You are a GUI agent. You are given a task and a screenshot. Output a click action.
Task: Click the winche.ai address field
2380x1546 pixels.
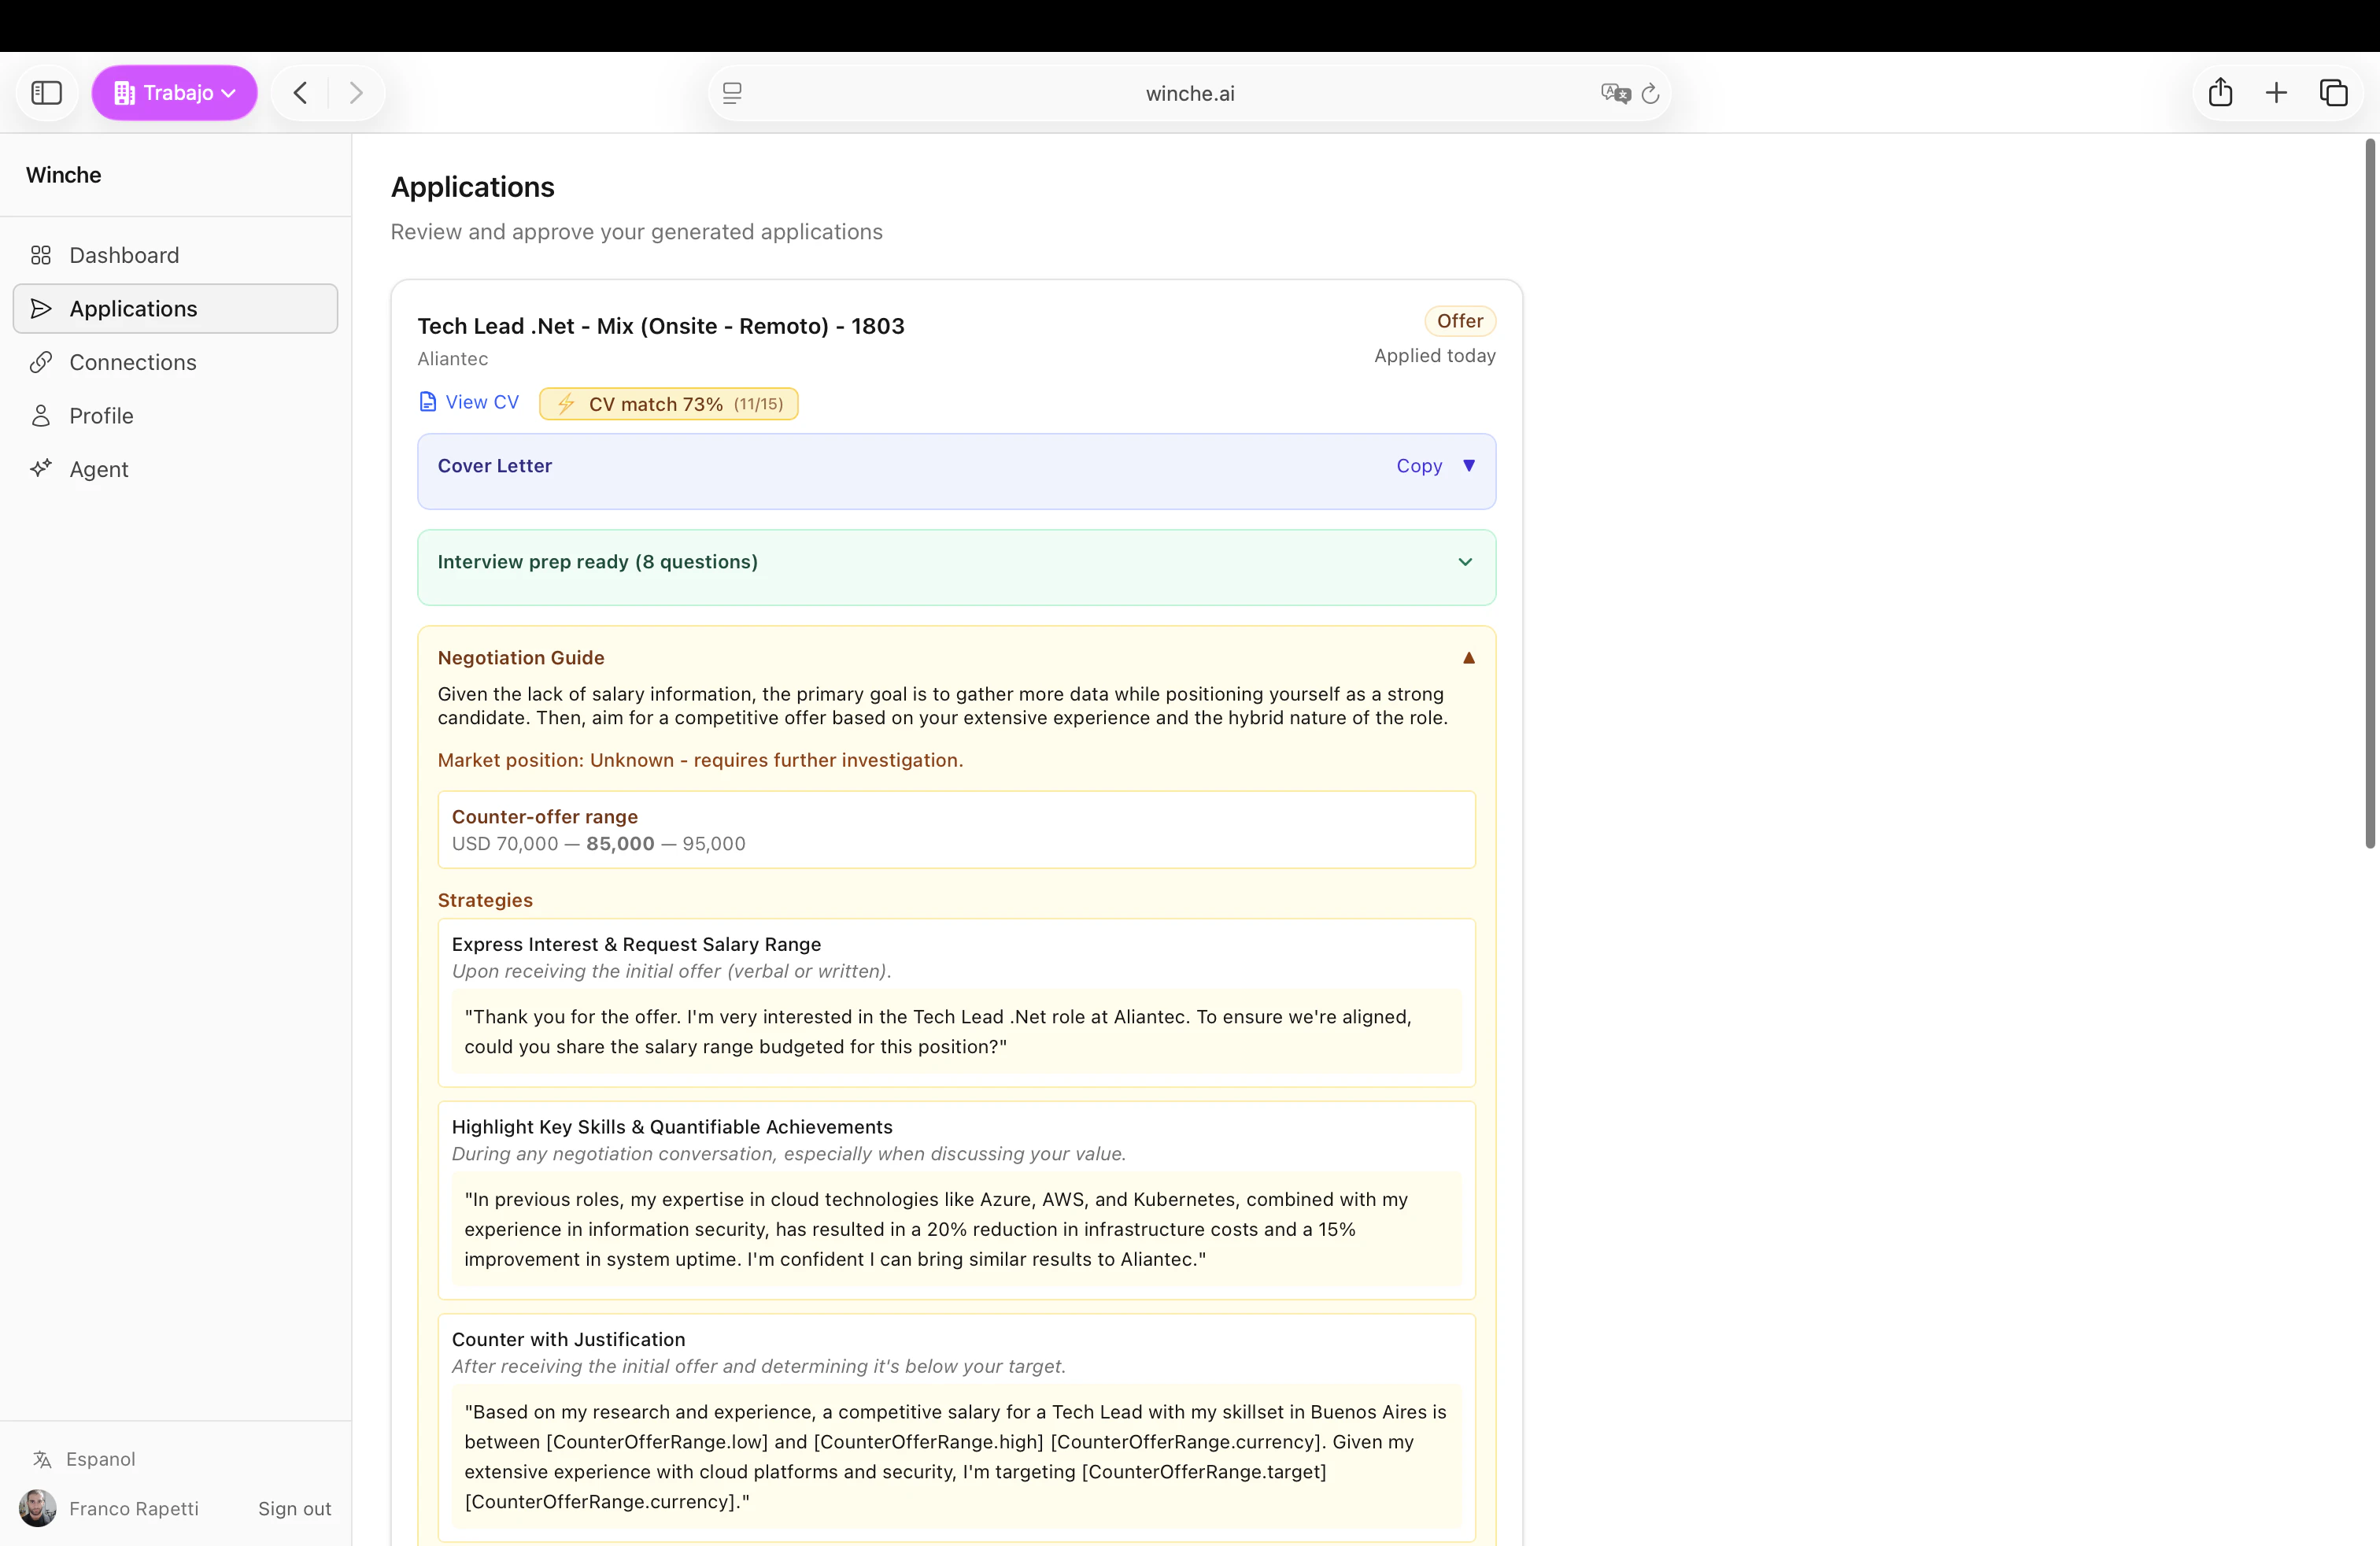1189,93
